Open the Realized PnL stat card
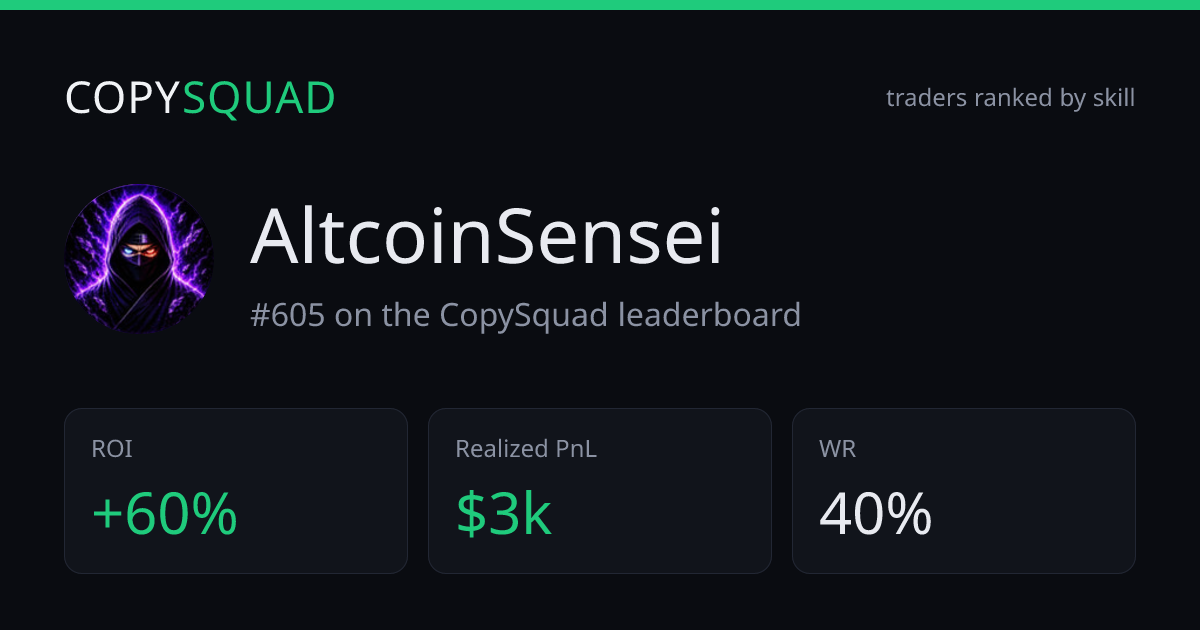This screenshot has width=1200, height=630. (600, 491)
